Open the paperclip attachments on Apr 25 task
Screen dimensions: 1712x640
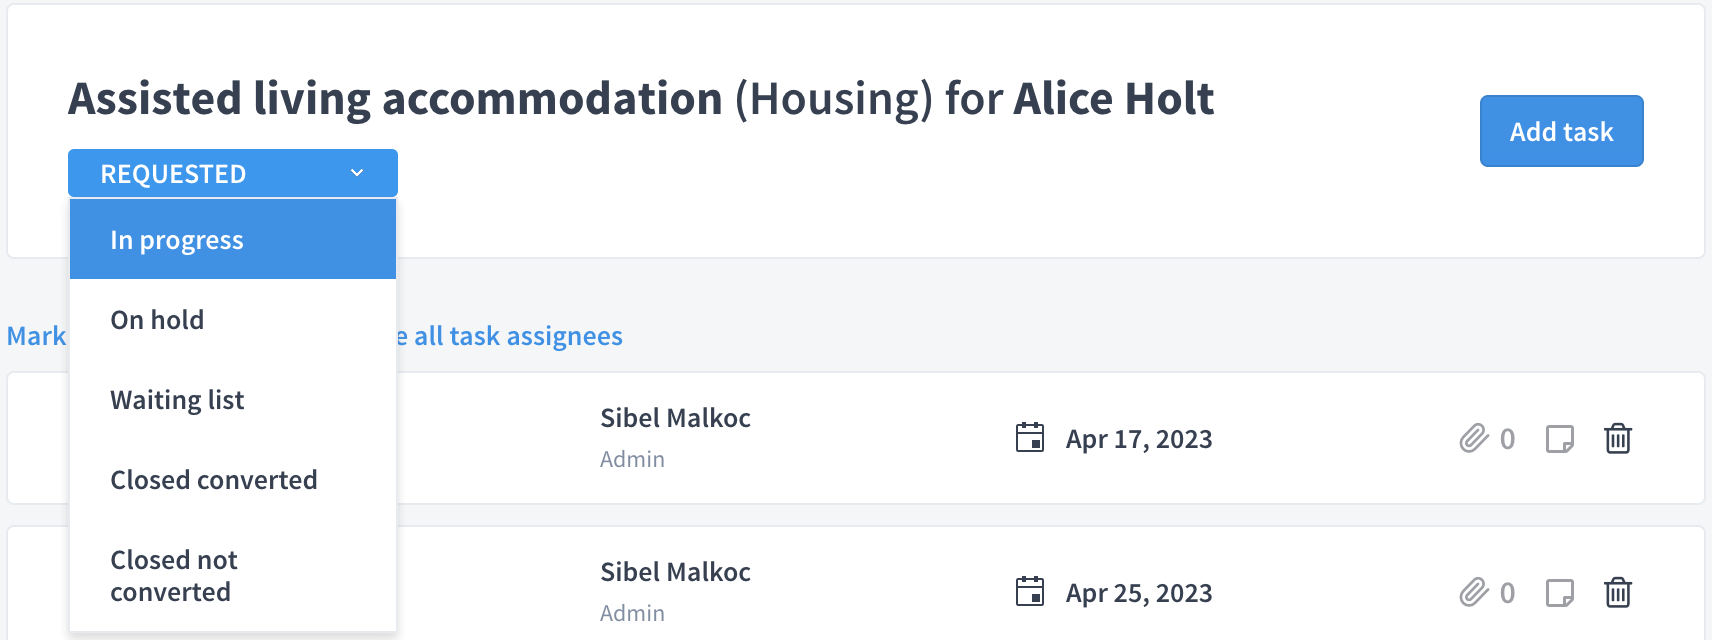[1474, 592]
